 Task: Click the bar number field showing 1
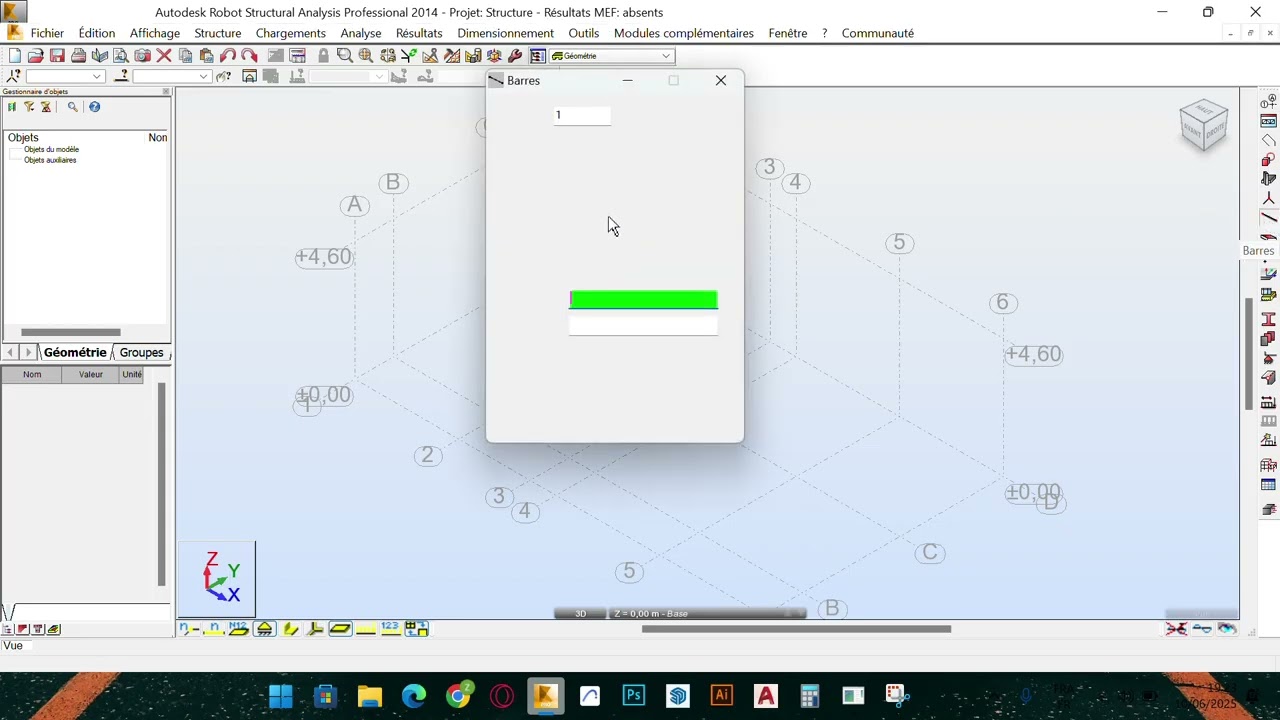pyautogui.click(x=582, y=115)
